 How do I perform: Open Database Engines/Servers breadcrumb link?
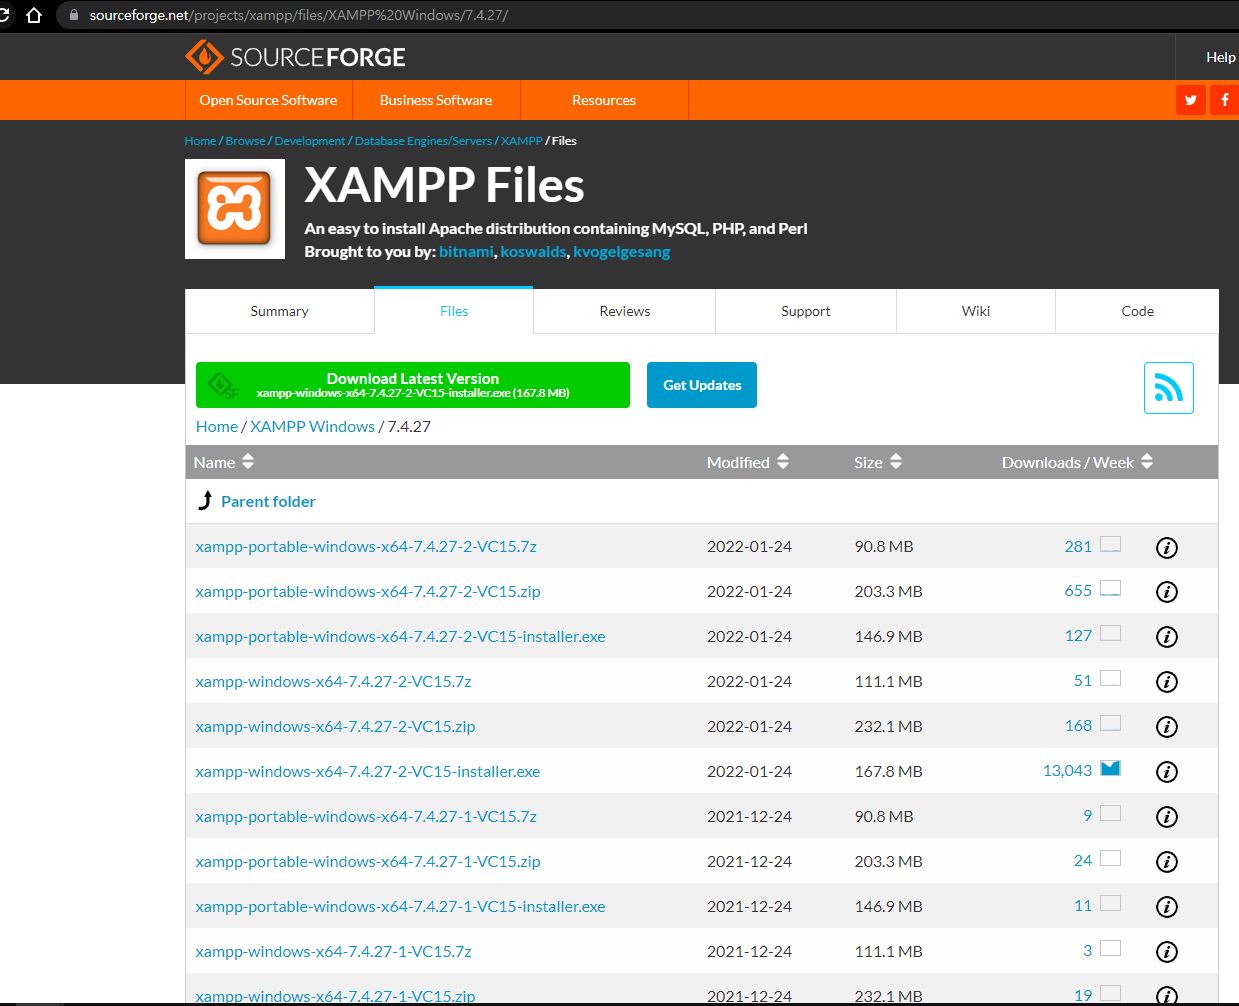[423, 141]
